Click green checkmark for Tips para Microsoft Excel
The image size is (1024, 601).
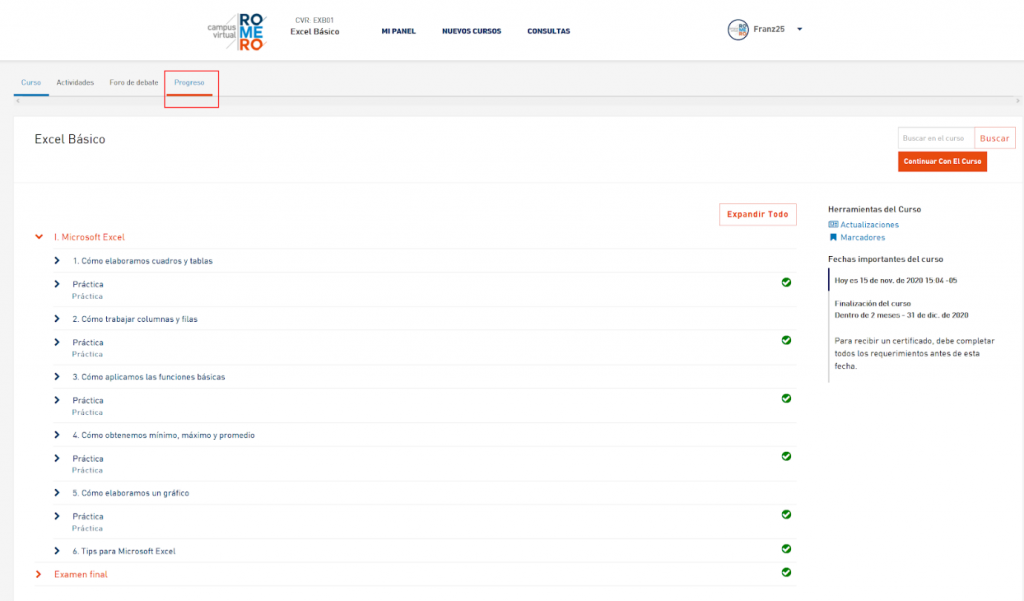[786, 549]
